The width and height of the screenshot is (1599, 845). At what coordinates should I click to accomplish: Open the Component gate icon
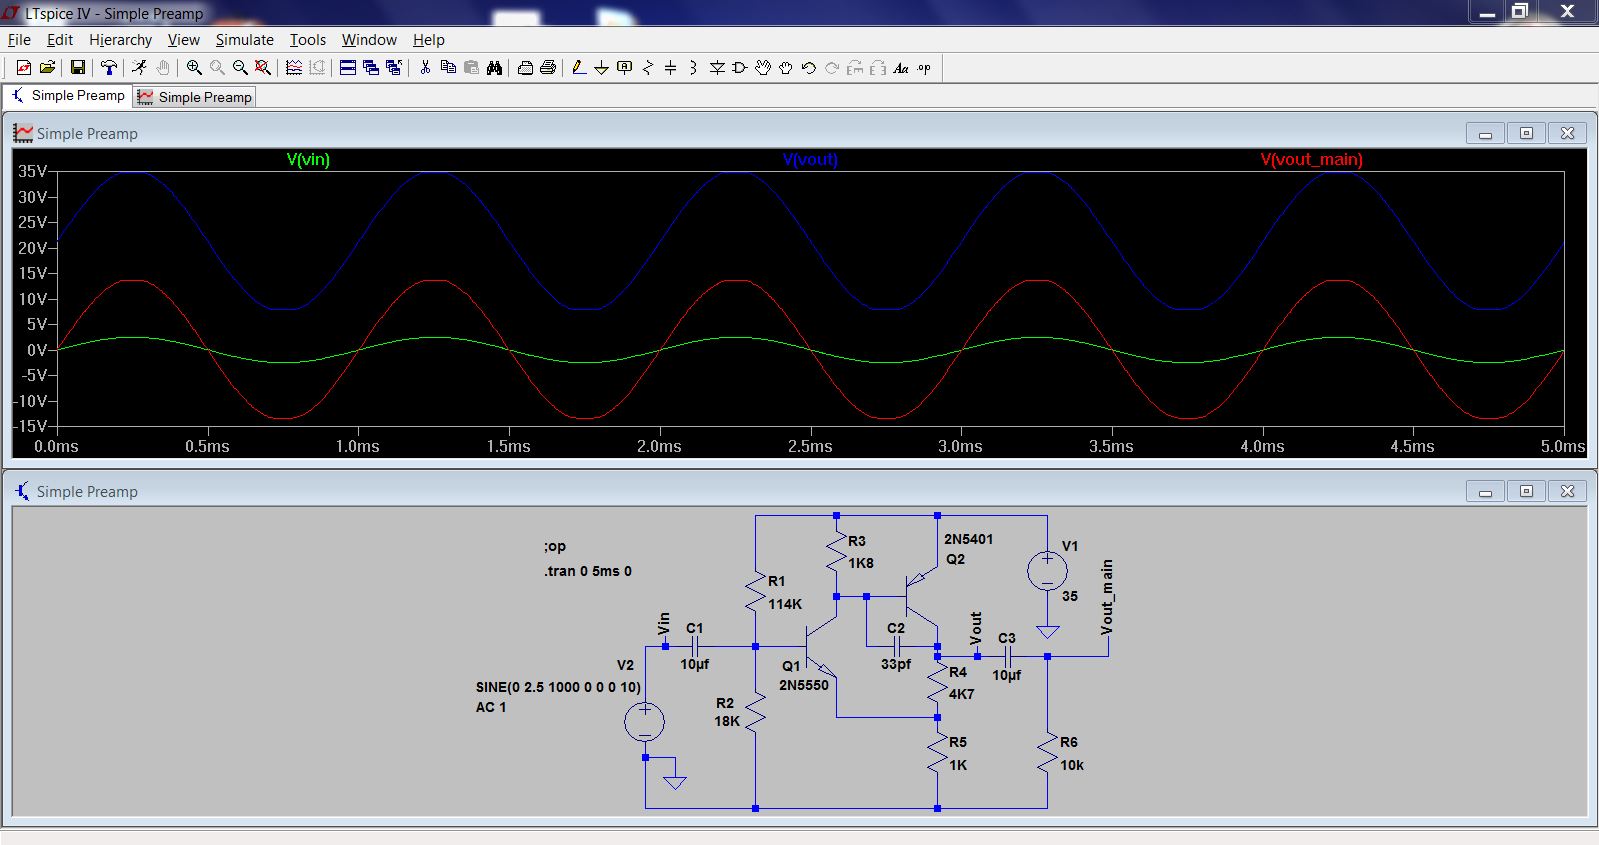coord(740,67)
